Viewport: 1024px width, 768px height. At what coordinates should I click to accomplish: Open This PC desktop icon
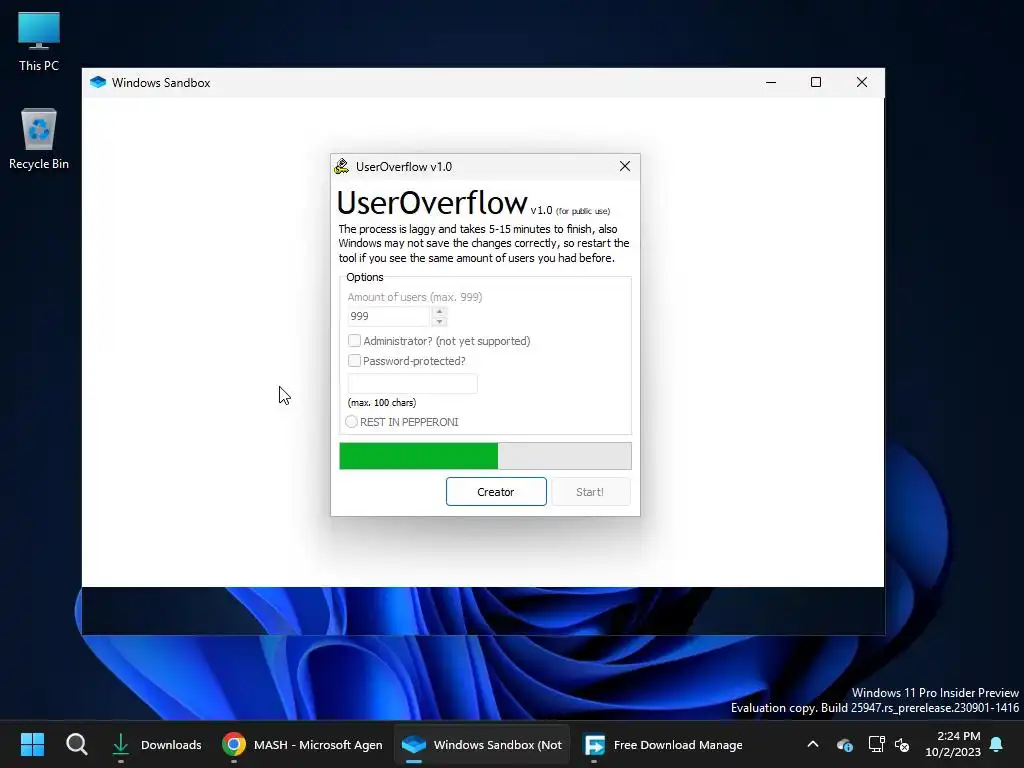(x=39, y=42)
